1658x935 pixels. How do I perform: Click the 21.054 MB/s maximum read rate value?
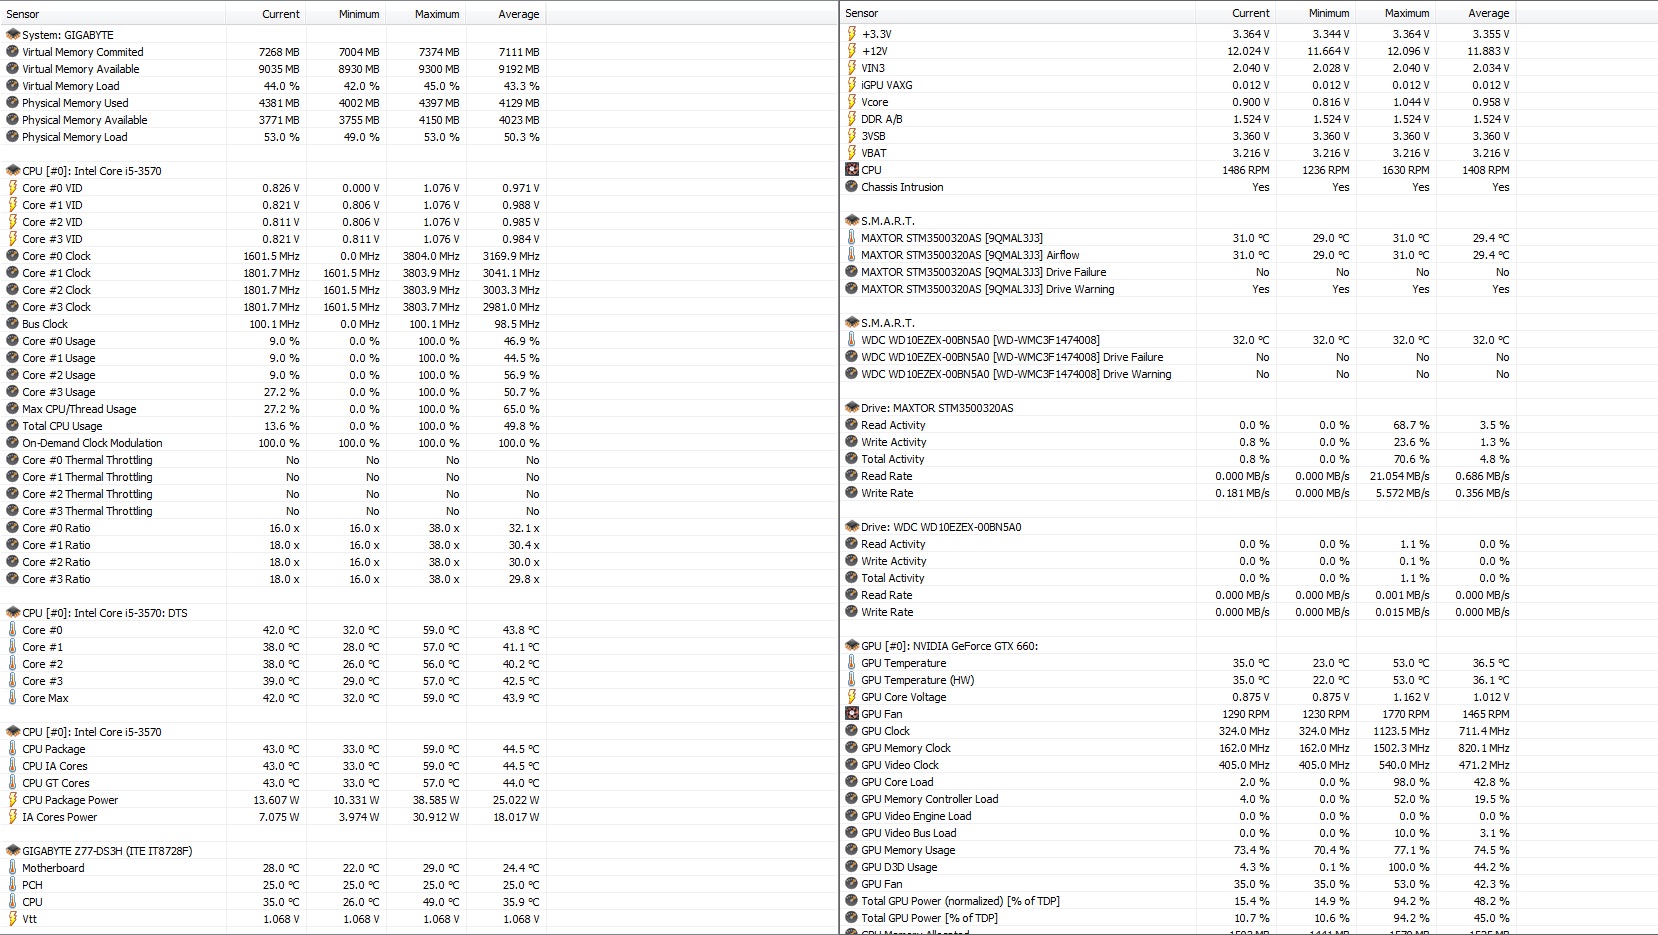click(1400, 476)
